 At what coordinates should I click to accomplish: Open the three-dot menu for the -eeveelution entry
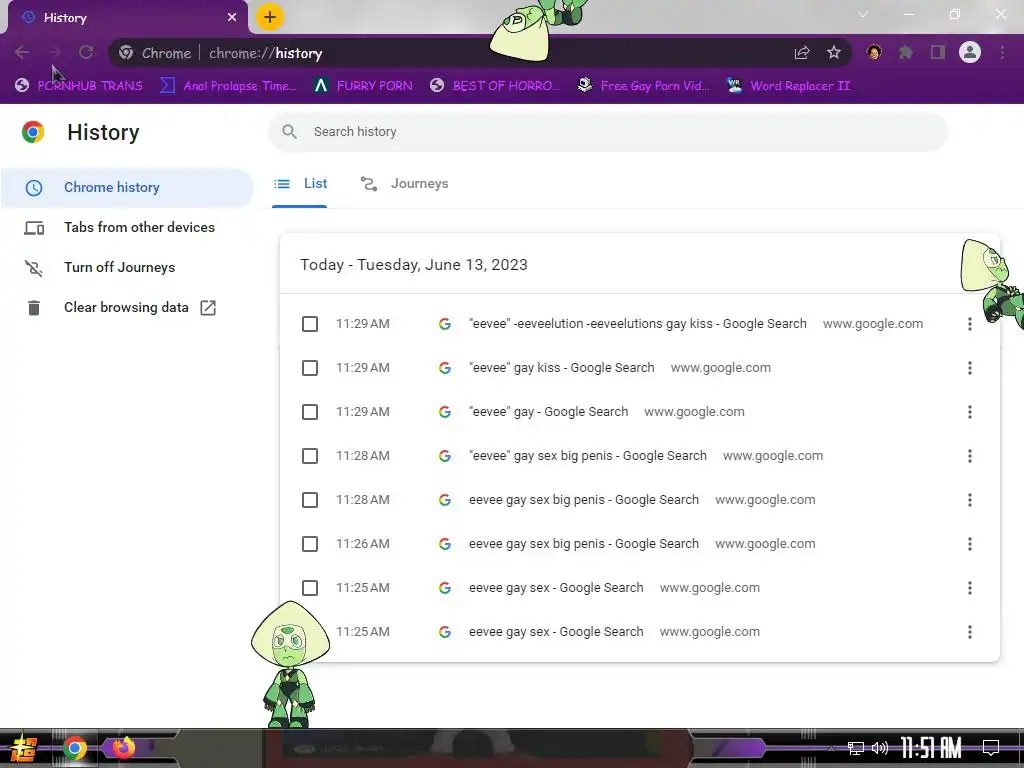point(970,324)
